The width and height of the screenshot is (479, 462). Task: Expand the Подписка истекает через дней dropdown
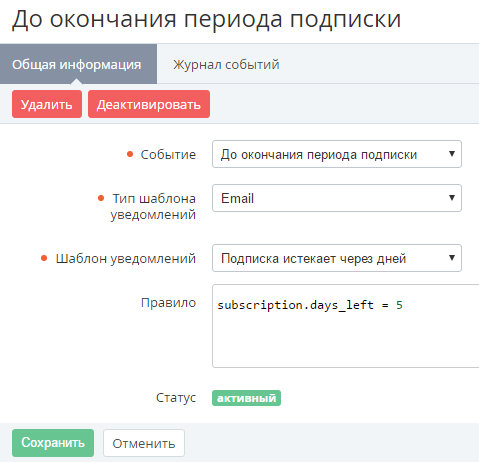[x=337, y=258]
